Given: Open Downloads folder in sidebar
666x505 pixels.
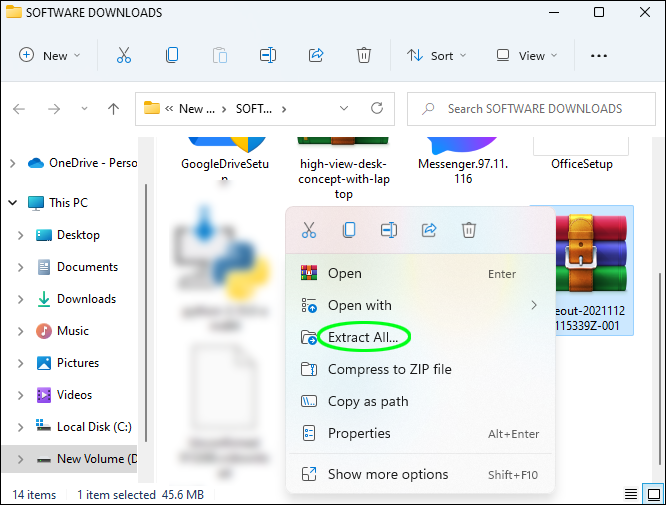Looking at the screenshot, I should point(76,299).
